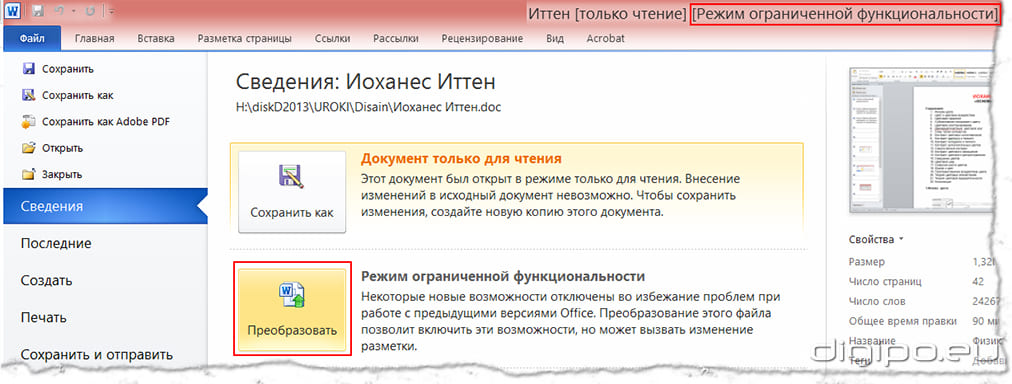
Task: Click the icon next to Сохранить как
Action: 28,95
